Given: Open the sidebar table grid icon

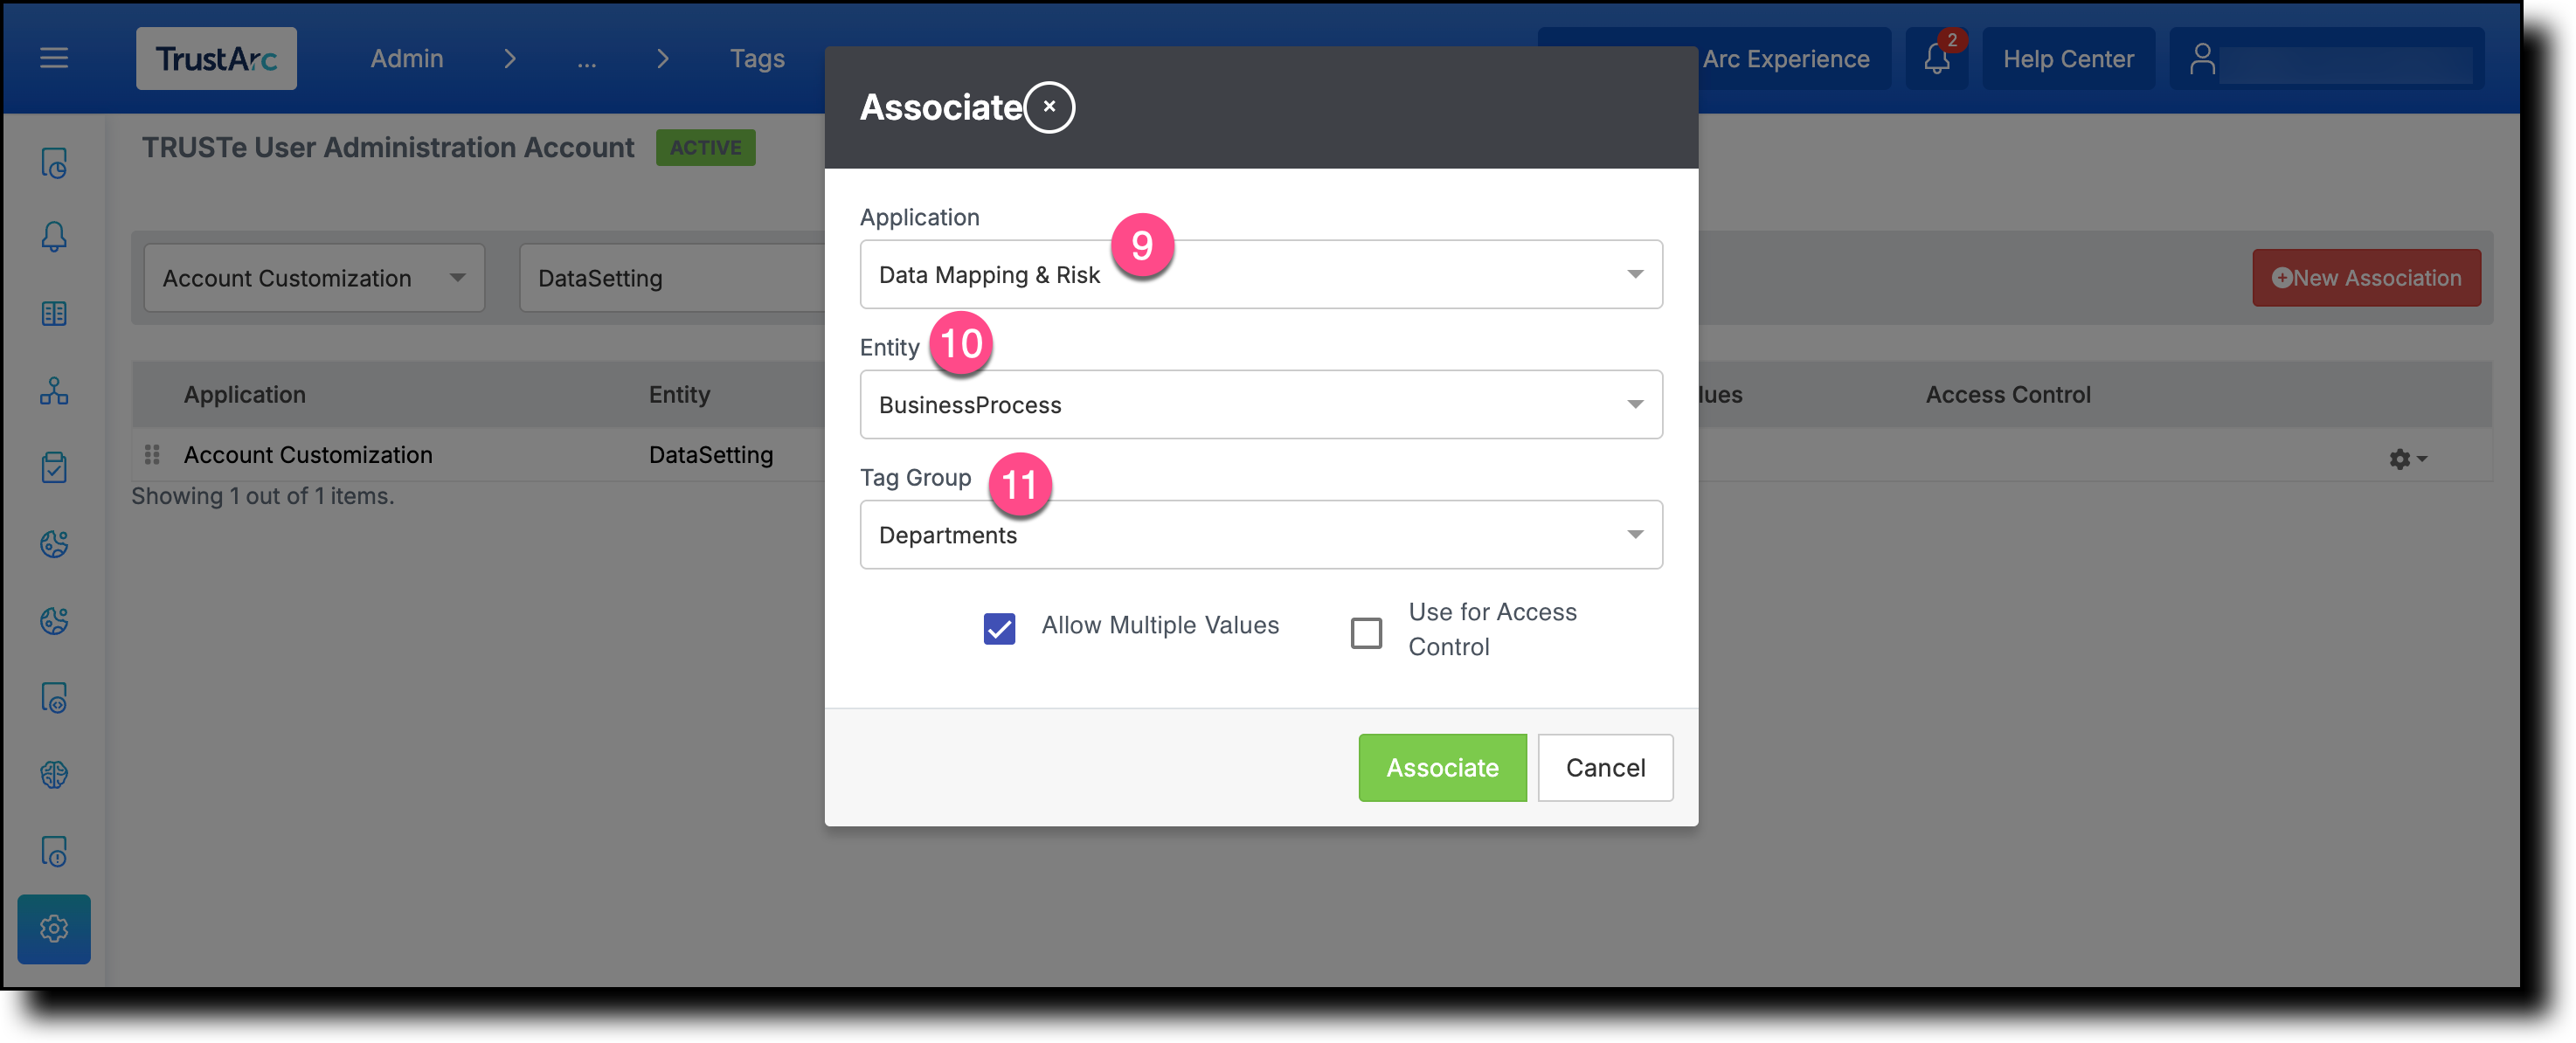Looking at the screenshot, I should coord(54,314).
